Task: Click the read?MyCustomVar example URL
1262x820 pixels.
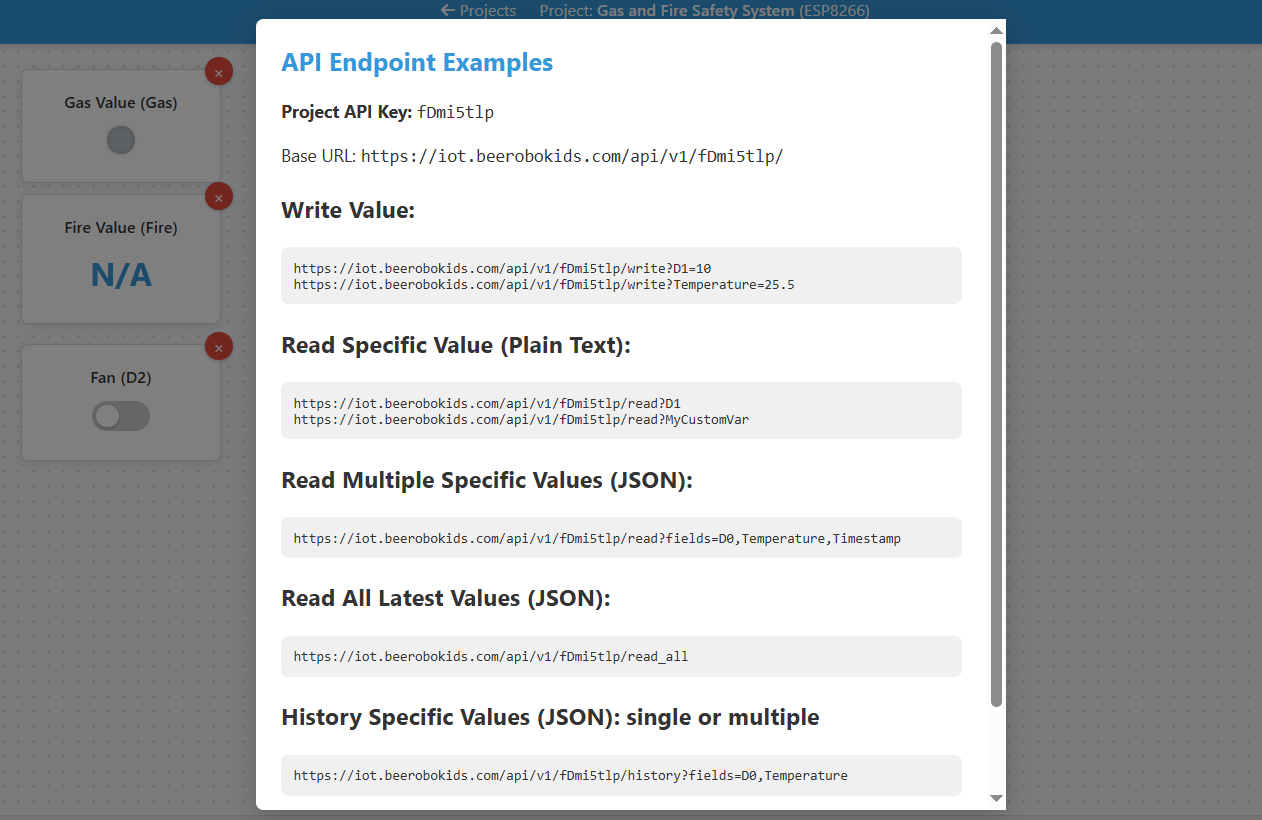Action: [521, 419]
